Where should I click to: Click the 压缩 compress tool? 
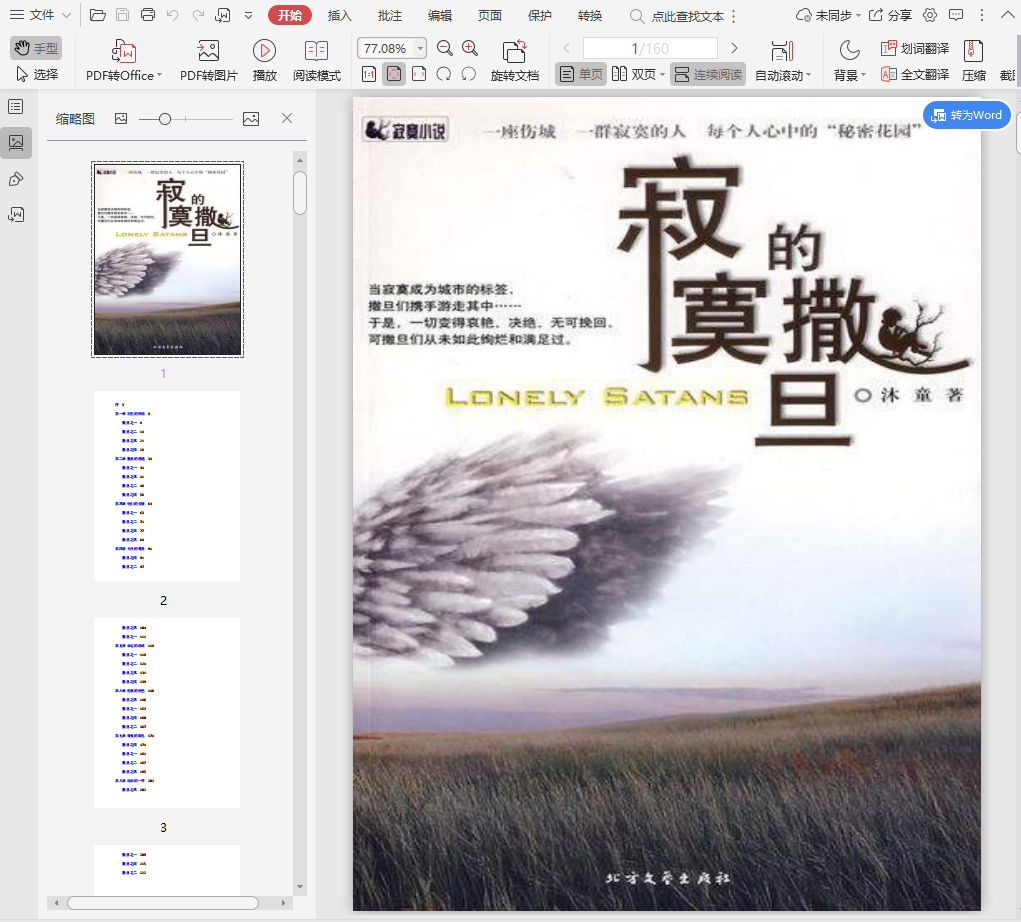pyautogui.click(x=973, y=61)
